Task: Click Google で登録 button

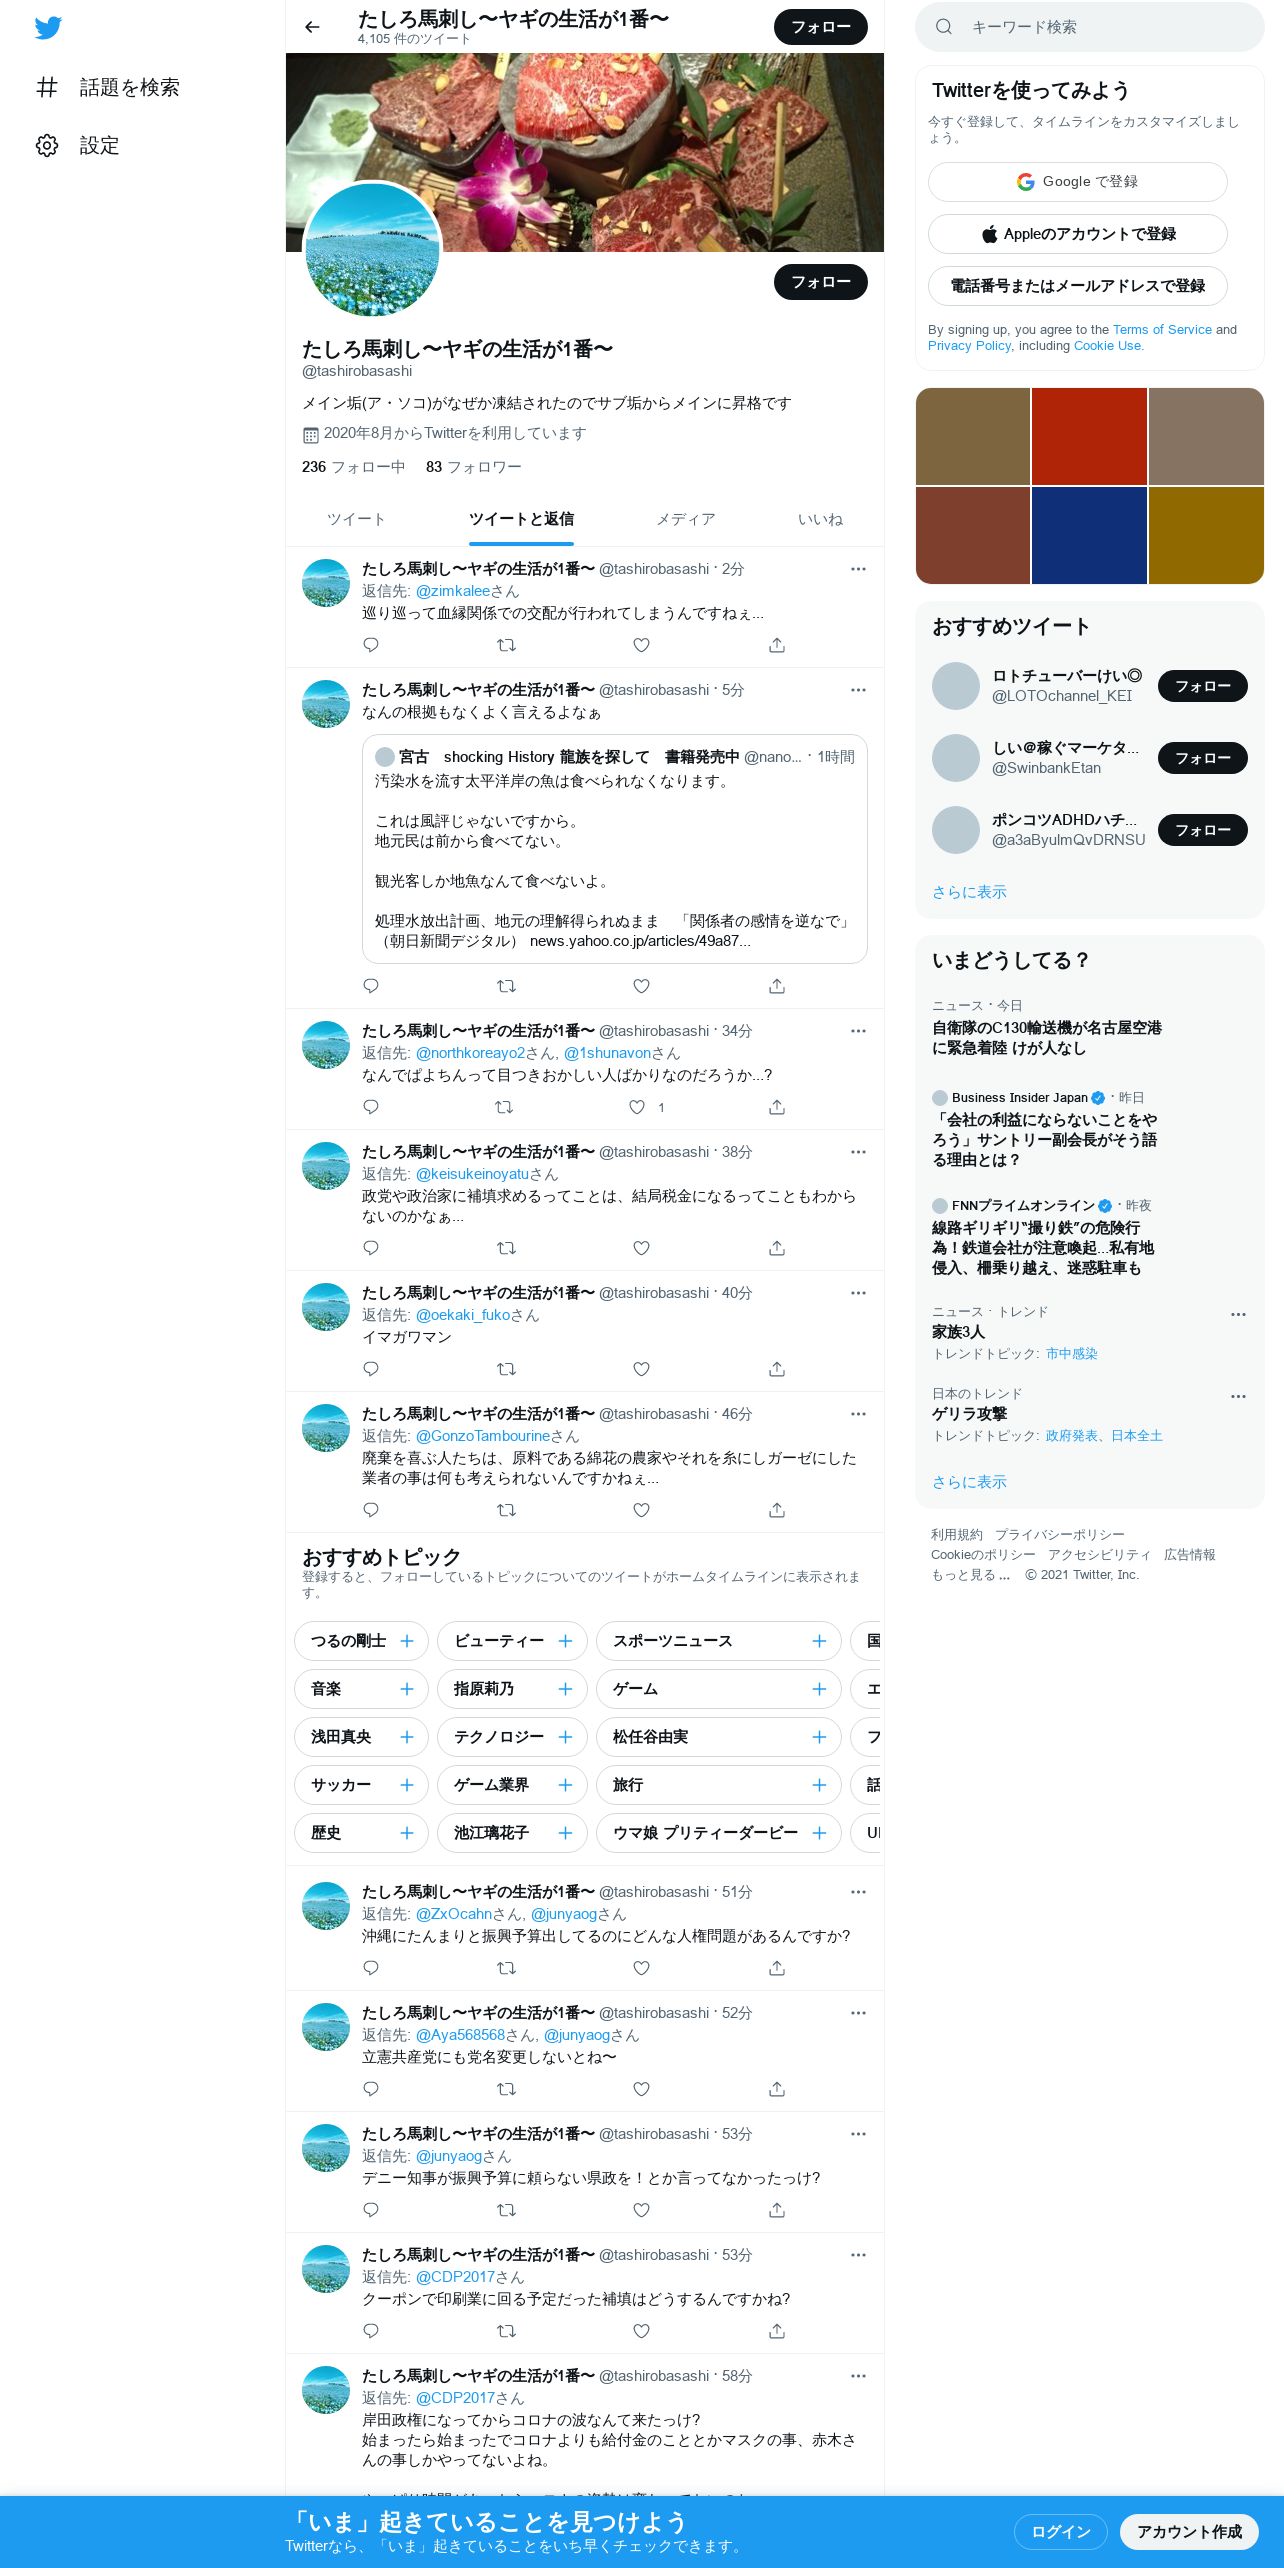Action: point(1077,182)
